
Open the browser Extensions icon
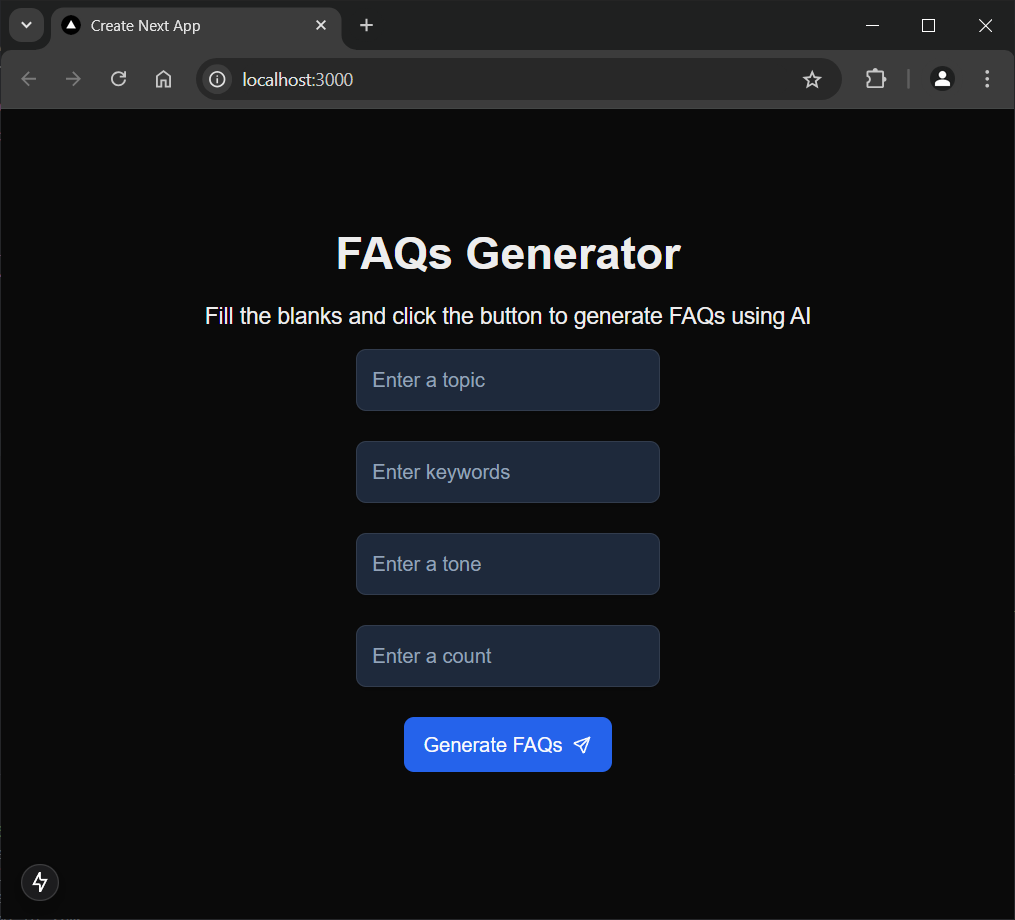[x=875, y=78]
